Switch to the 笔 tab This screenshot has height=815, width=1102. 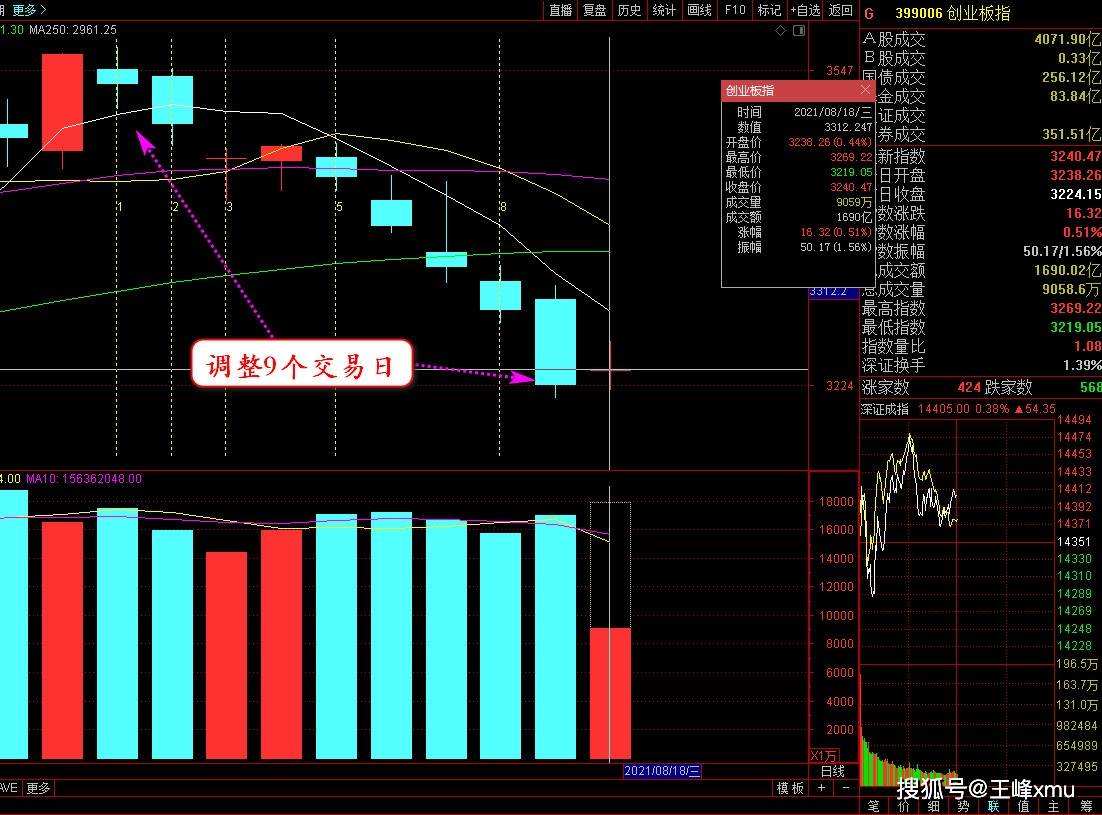tap(874, 807)
